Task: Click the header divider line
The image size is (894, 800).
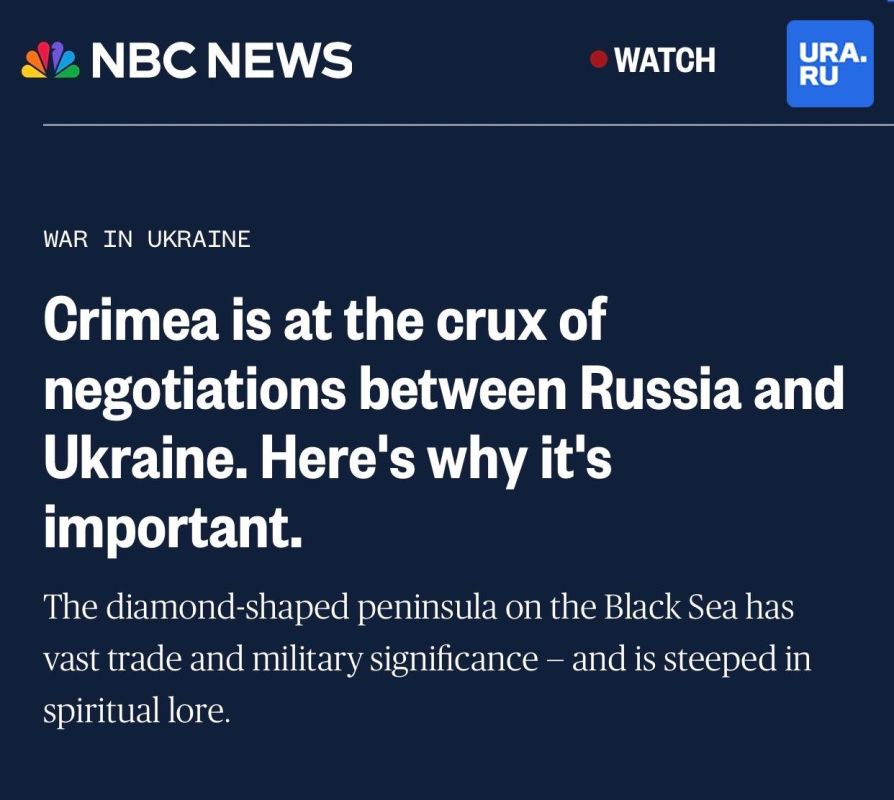Action: [447, 125]
